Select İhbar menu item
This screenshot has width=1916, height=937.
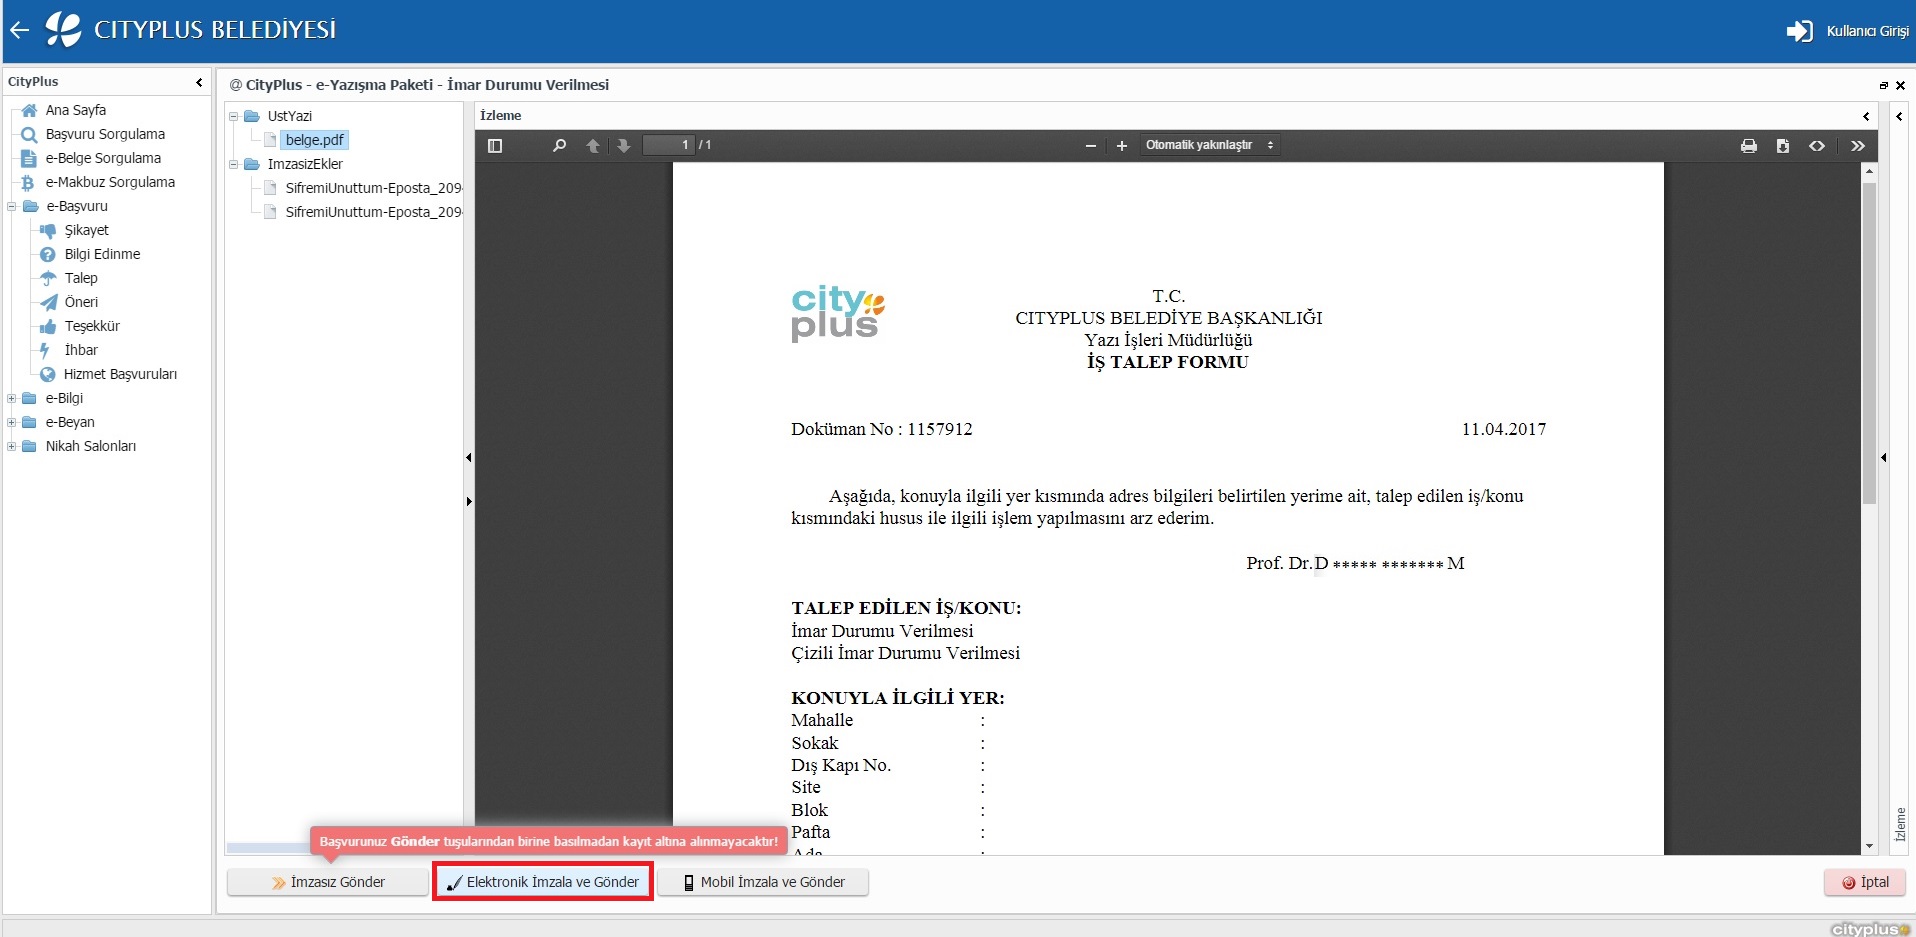[x=81, y=350]
